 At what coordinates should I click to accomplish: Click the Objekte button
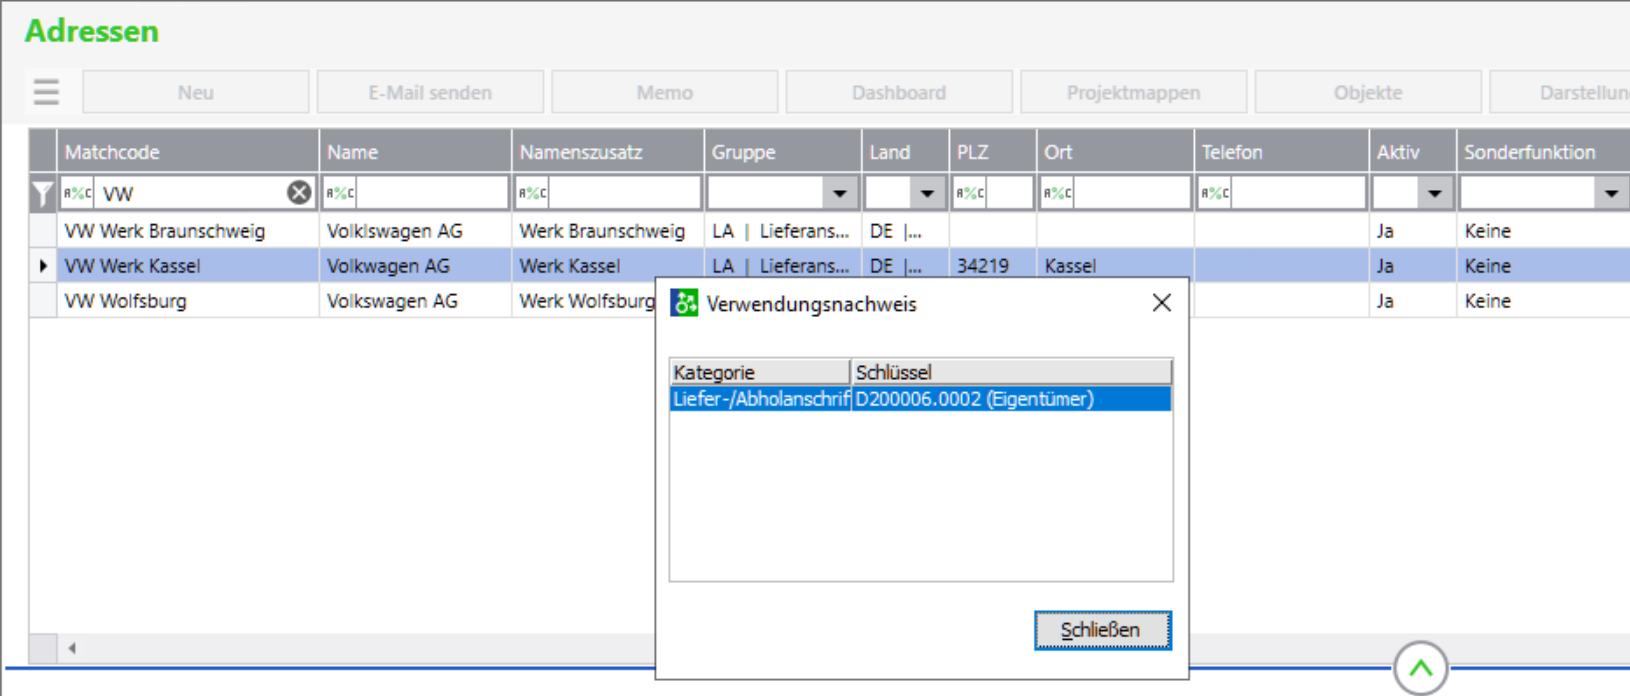click(1368, 92)
